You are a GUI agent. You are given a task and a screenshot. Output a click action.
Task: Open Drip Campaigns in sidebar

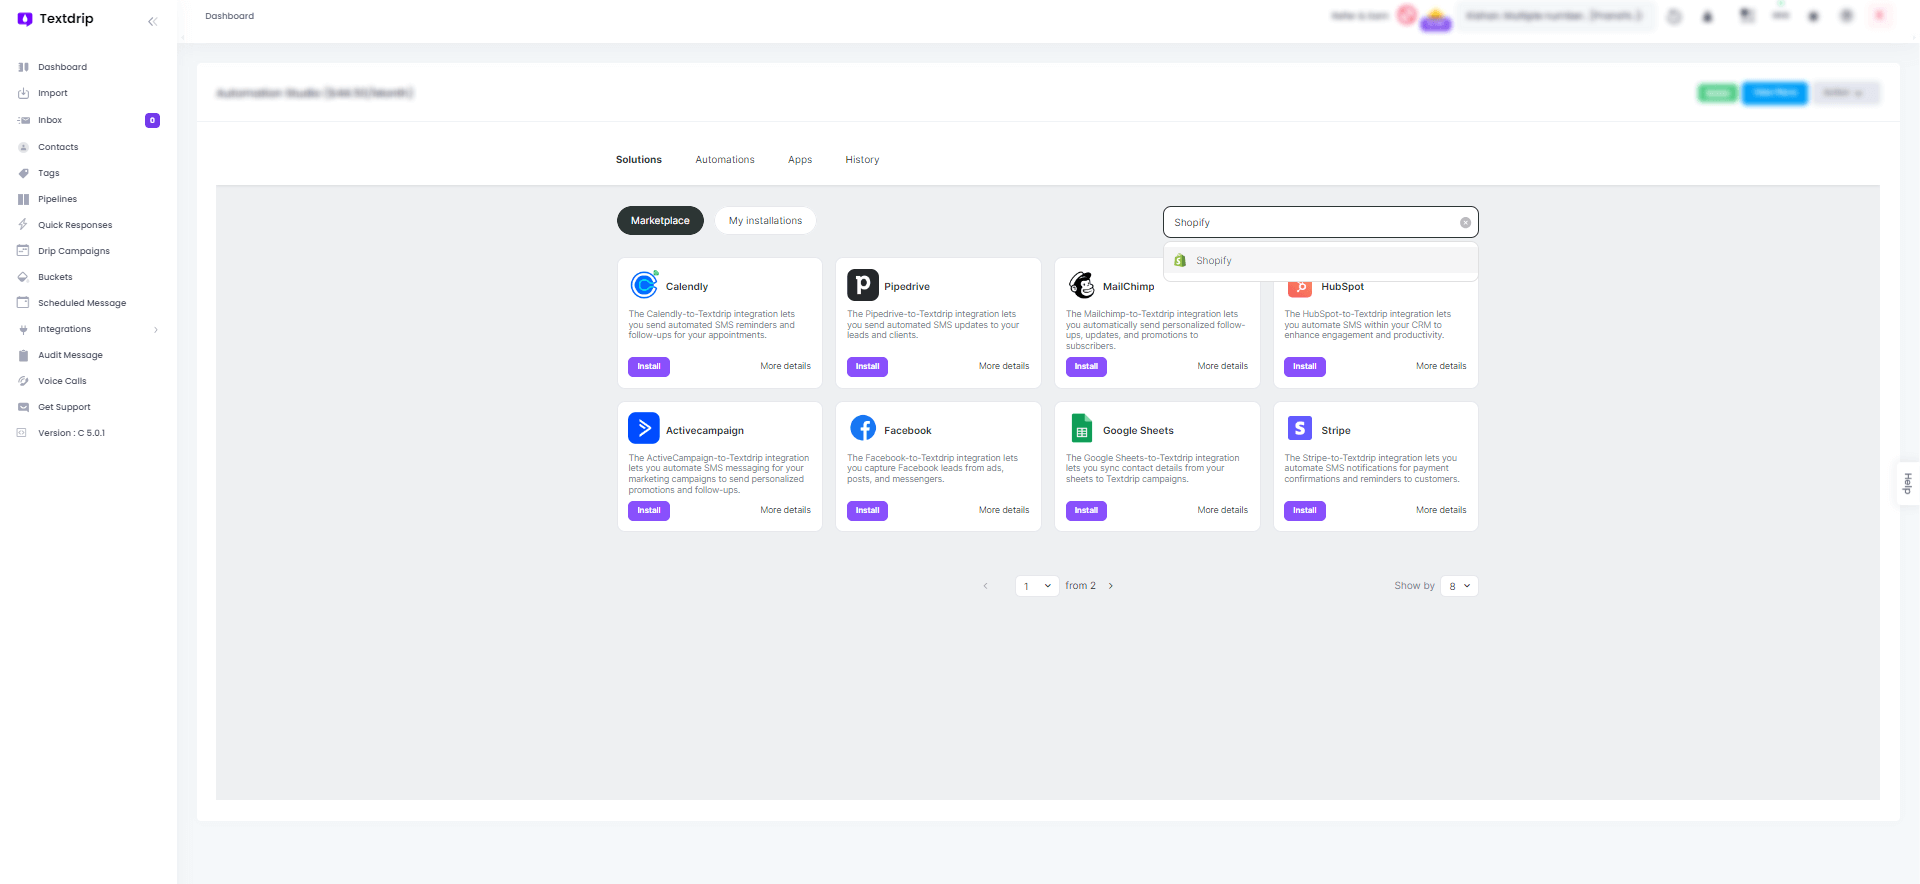pos(74,251)
